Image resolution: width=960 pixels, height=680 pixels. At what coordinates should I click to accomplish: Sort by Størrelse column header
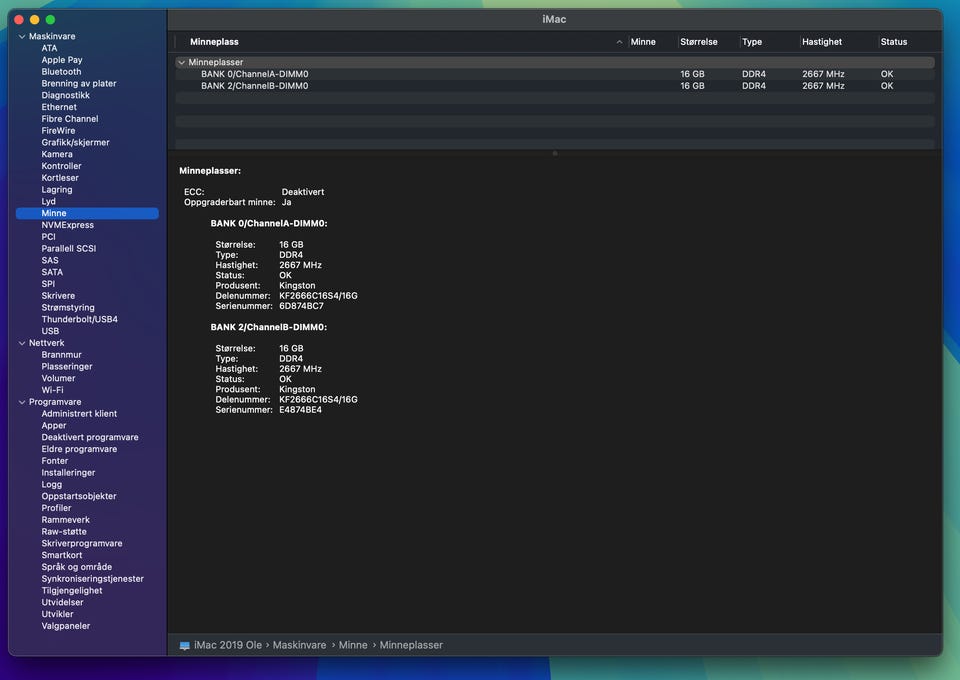click(x=699, y=42)
